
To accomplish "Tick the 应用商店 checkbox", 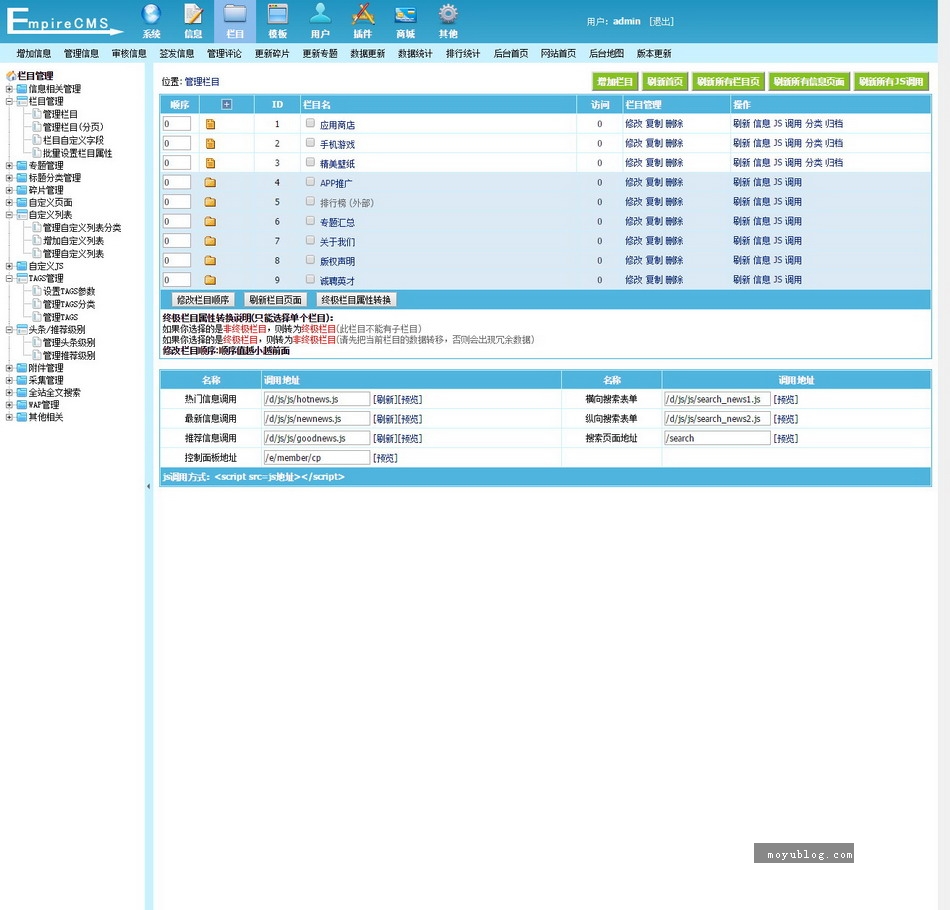I will (x=310, y=123).
